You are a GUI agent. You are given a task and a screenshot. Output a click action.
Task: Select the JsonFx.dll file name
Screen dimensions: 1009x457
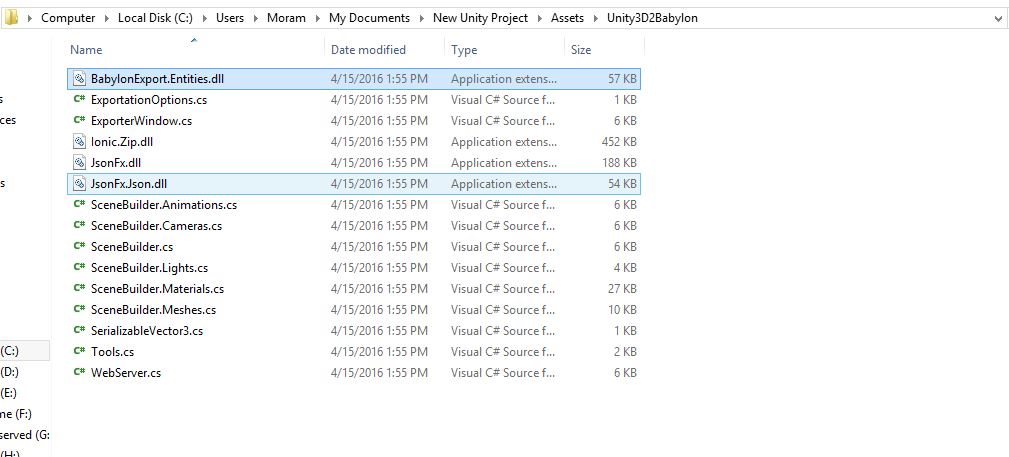(x=116, y=163)
